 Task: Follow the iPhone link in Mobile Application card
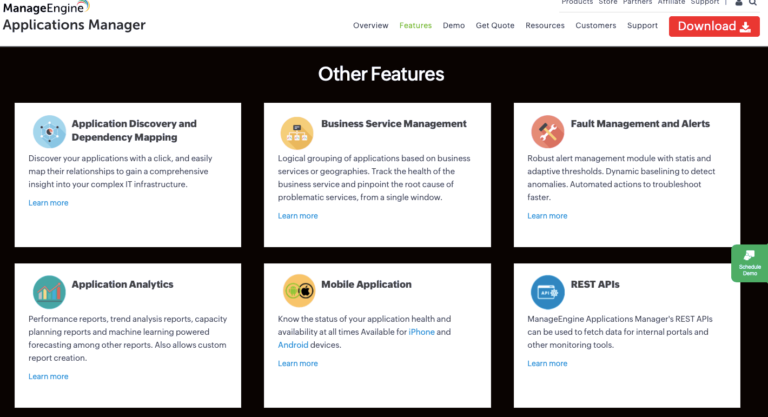tap(422, 332)
